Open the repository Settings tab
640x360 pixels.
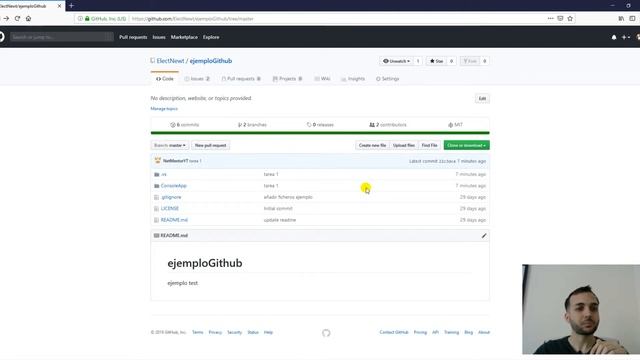[x=388, y=79]
